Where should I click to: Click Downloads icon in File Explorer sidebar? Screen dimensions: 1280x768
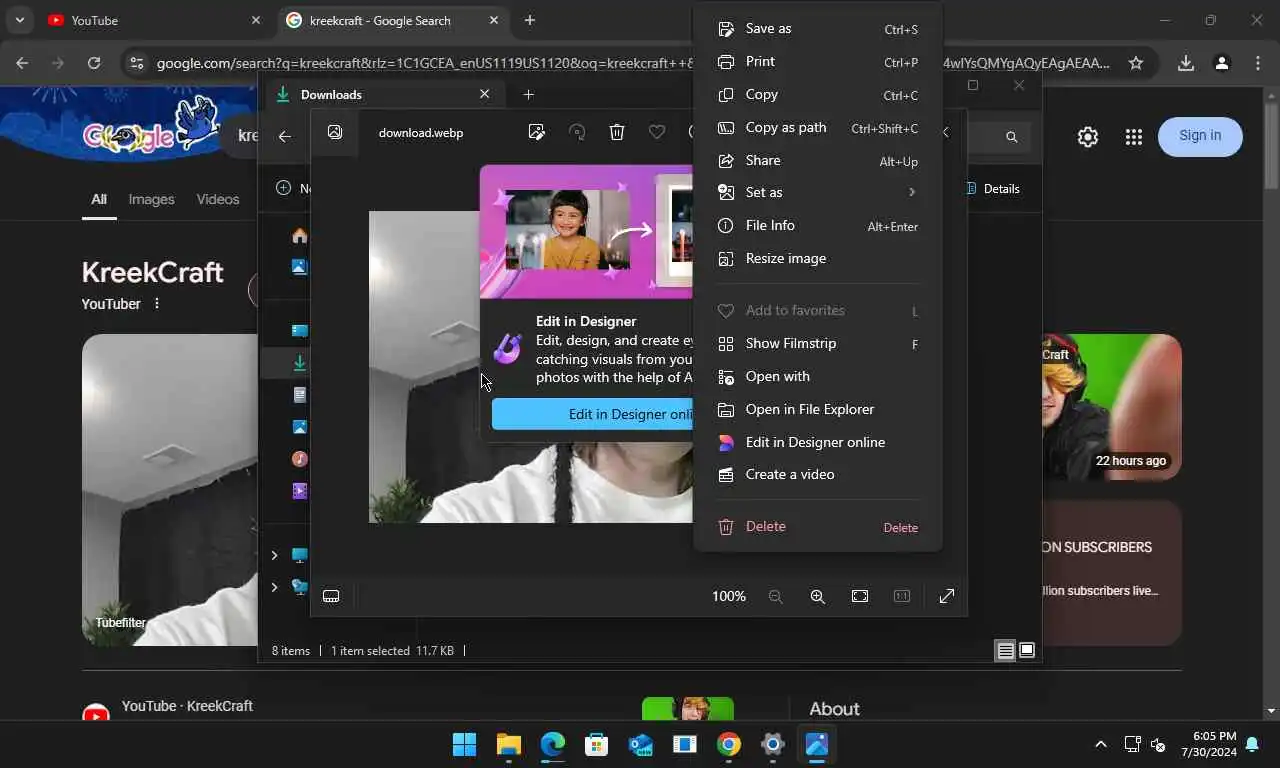tap(299, 363)
